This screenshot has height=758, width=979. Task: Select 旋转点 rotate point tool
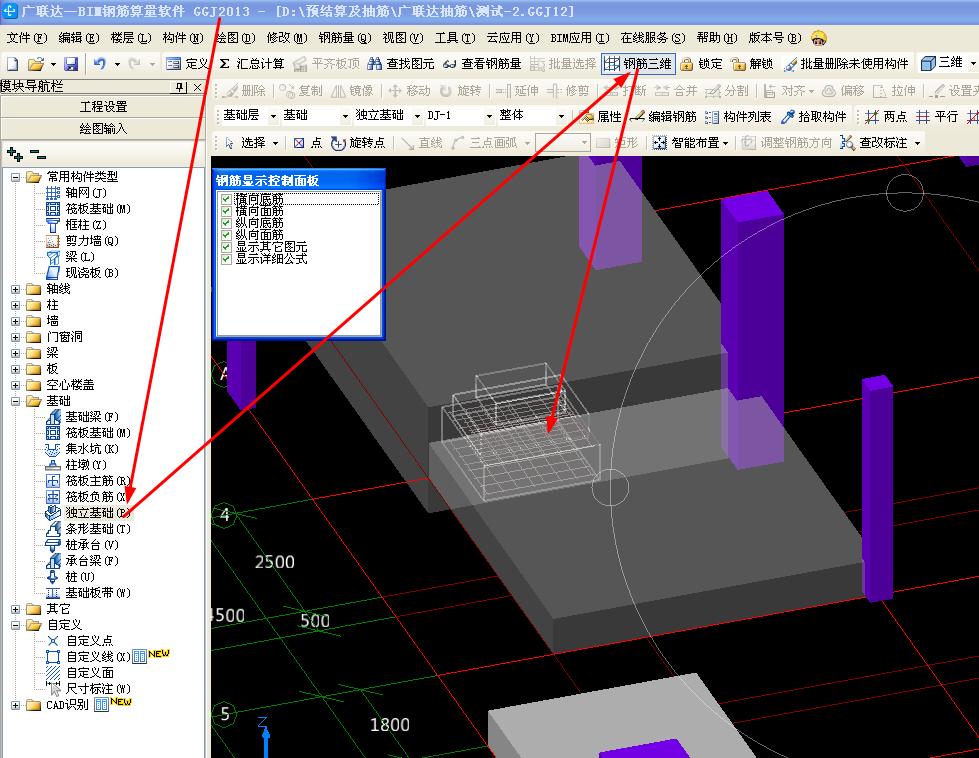point(358,143)
